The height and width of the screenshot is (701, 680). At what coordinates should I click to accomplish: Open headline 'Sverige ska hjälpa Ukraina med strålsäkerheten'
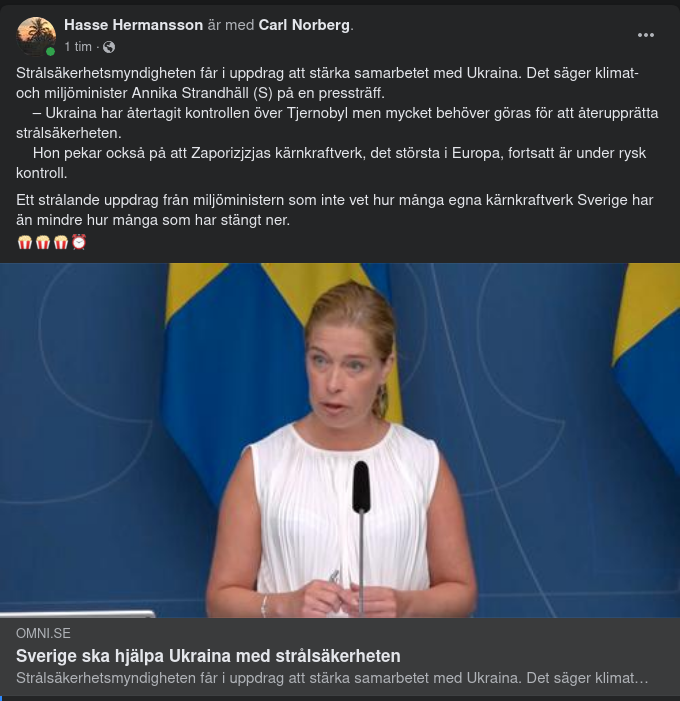click(208, 656)
